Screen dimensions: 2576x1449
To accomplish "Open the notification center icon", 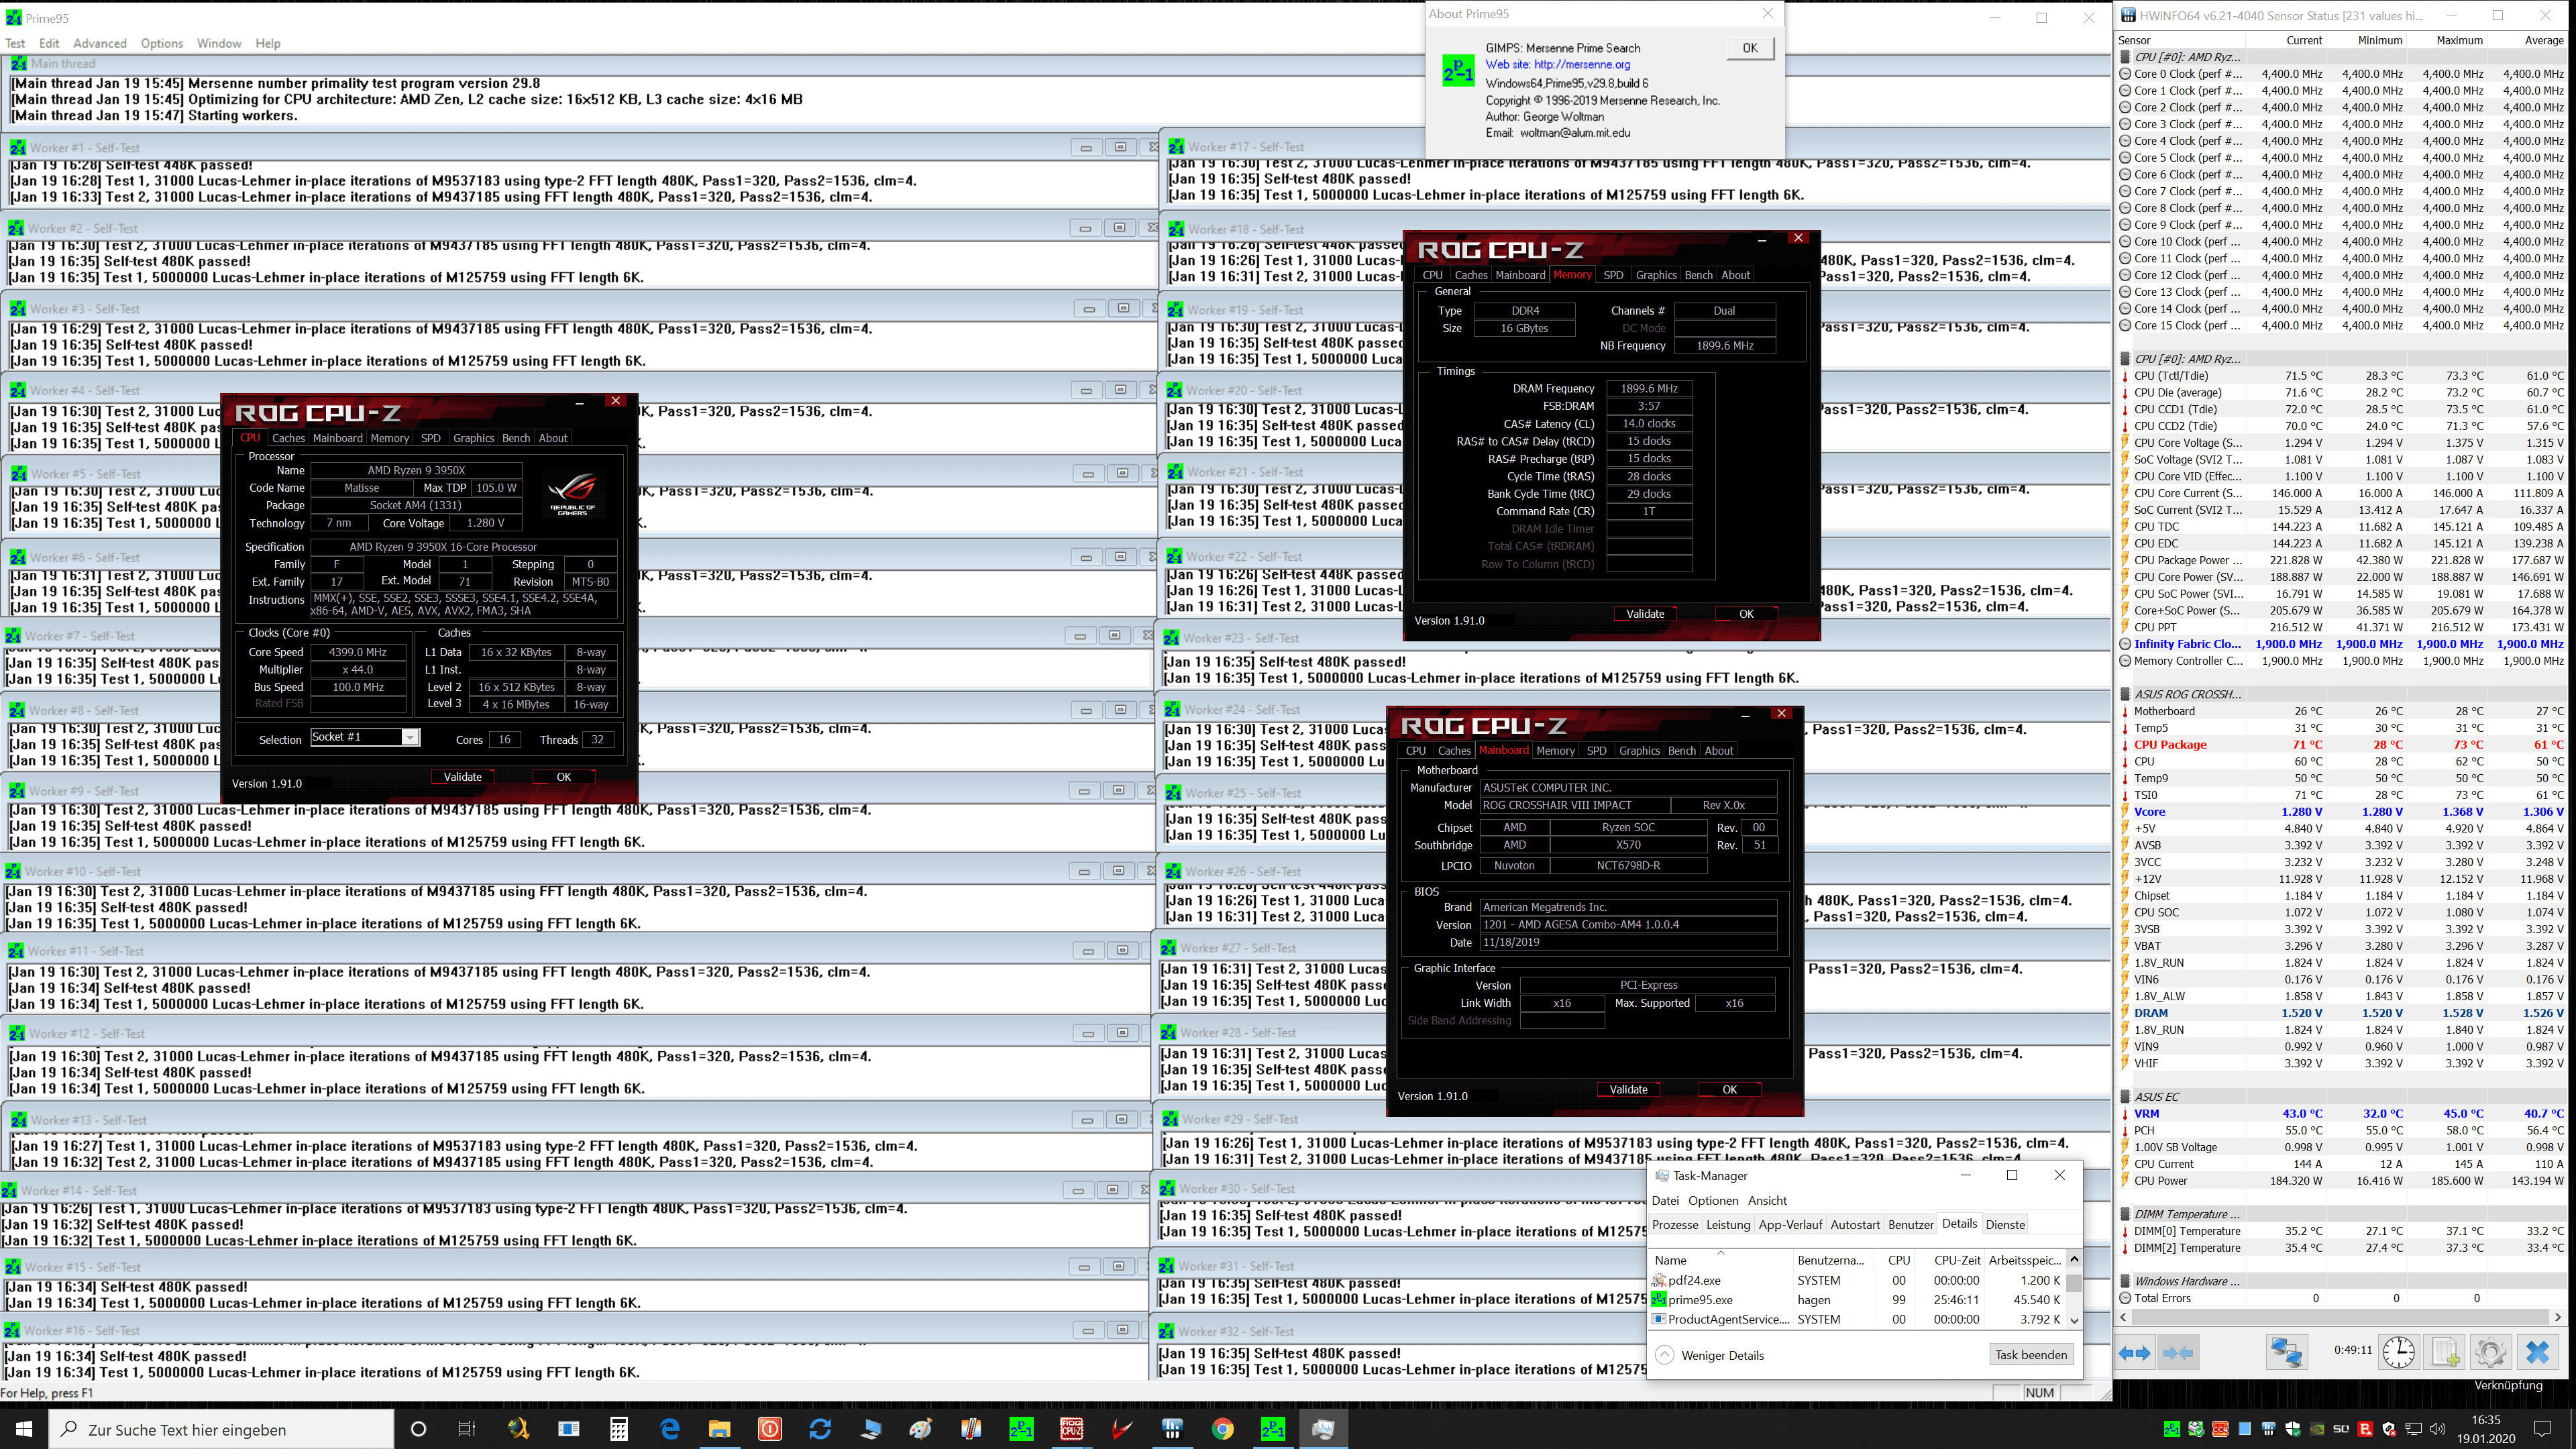I will point(2542,1429).
